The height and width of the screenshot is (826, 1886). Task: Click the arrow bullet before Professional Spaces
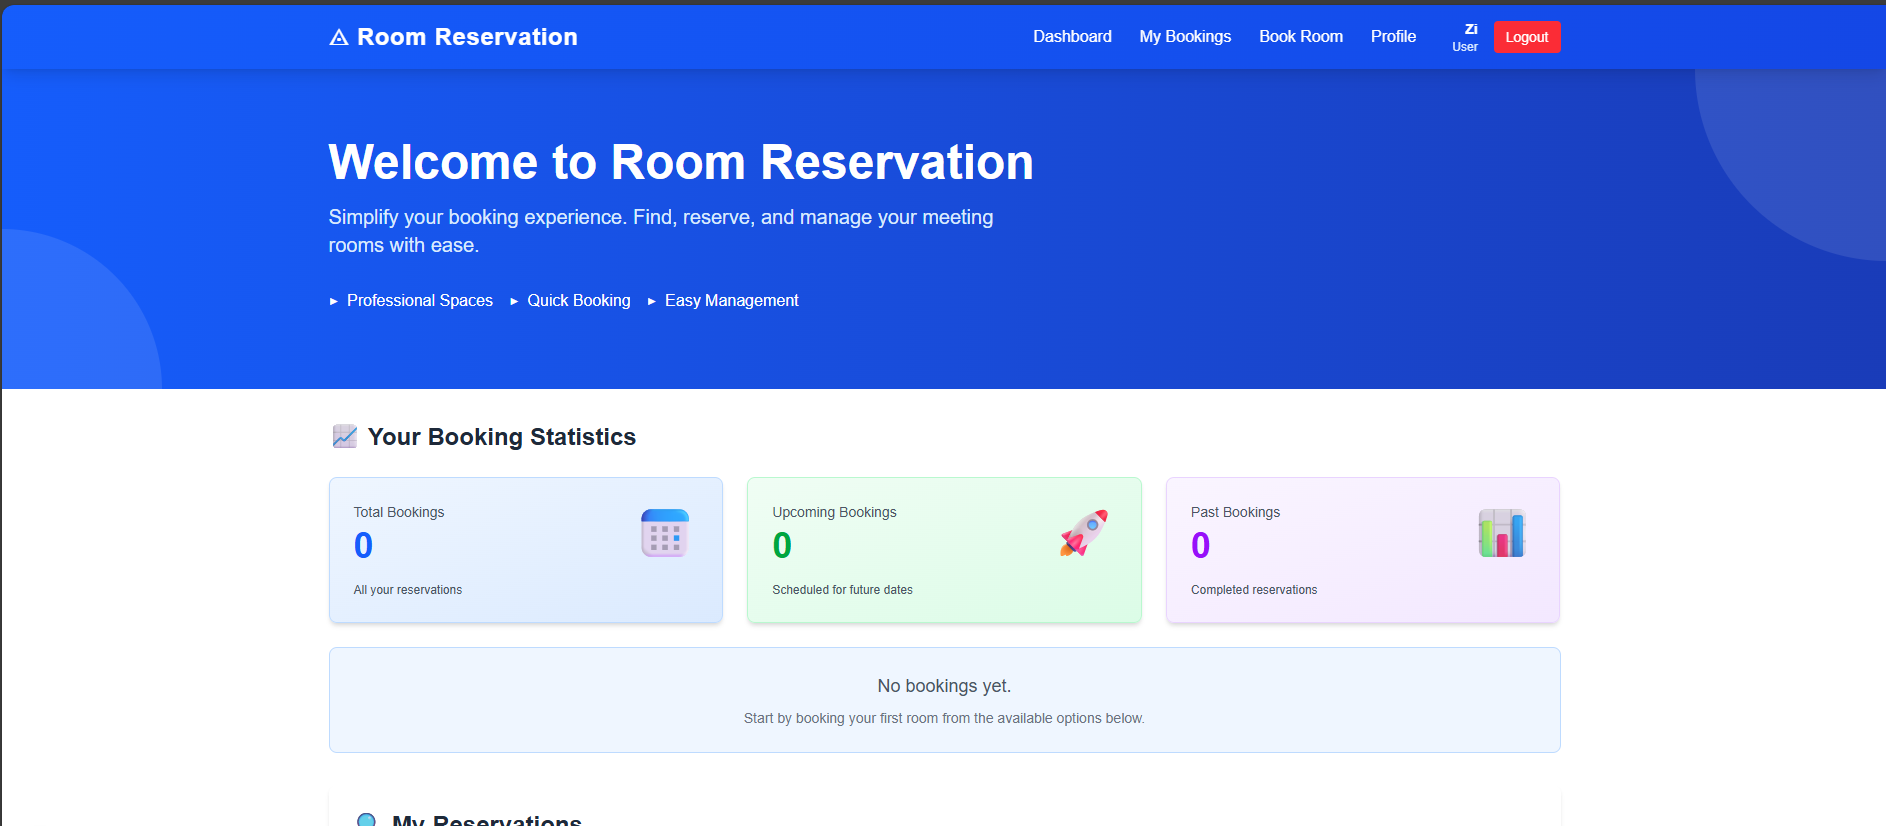tap(334, 301)
